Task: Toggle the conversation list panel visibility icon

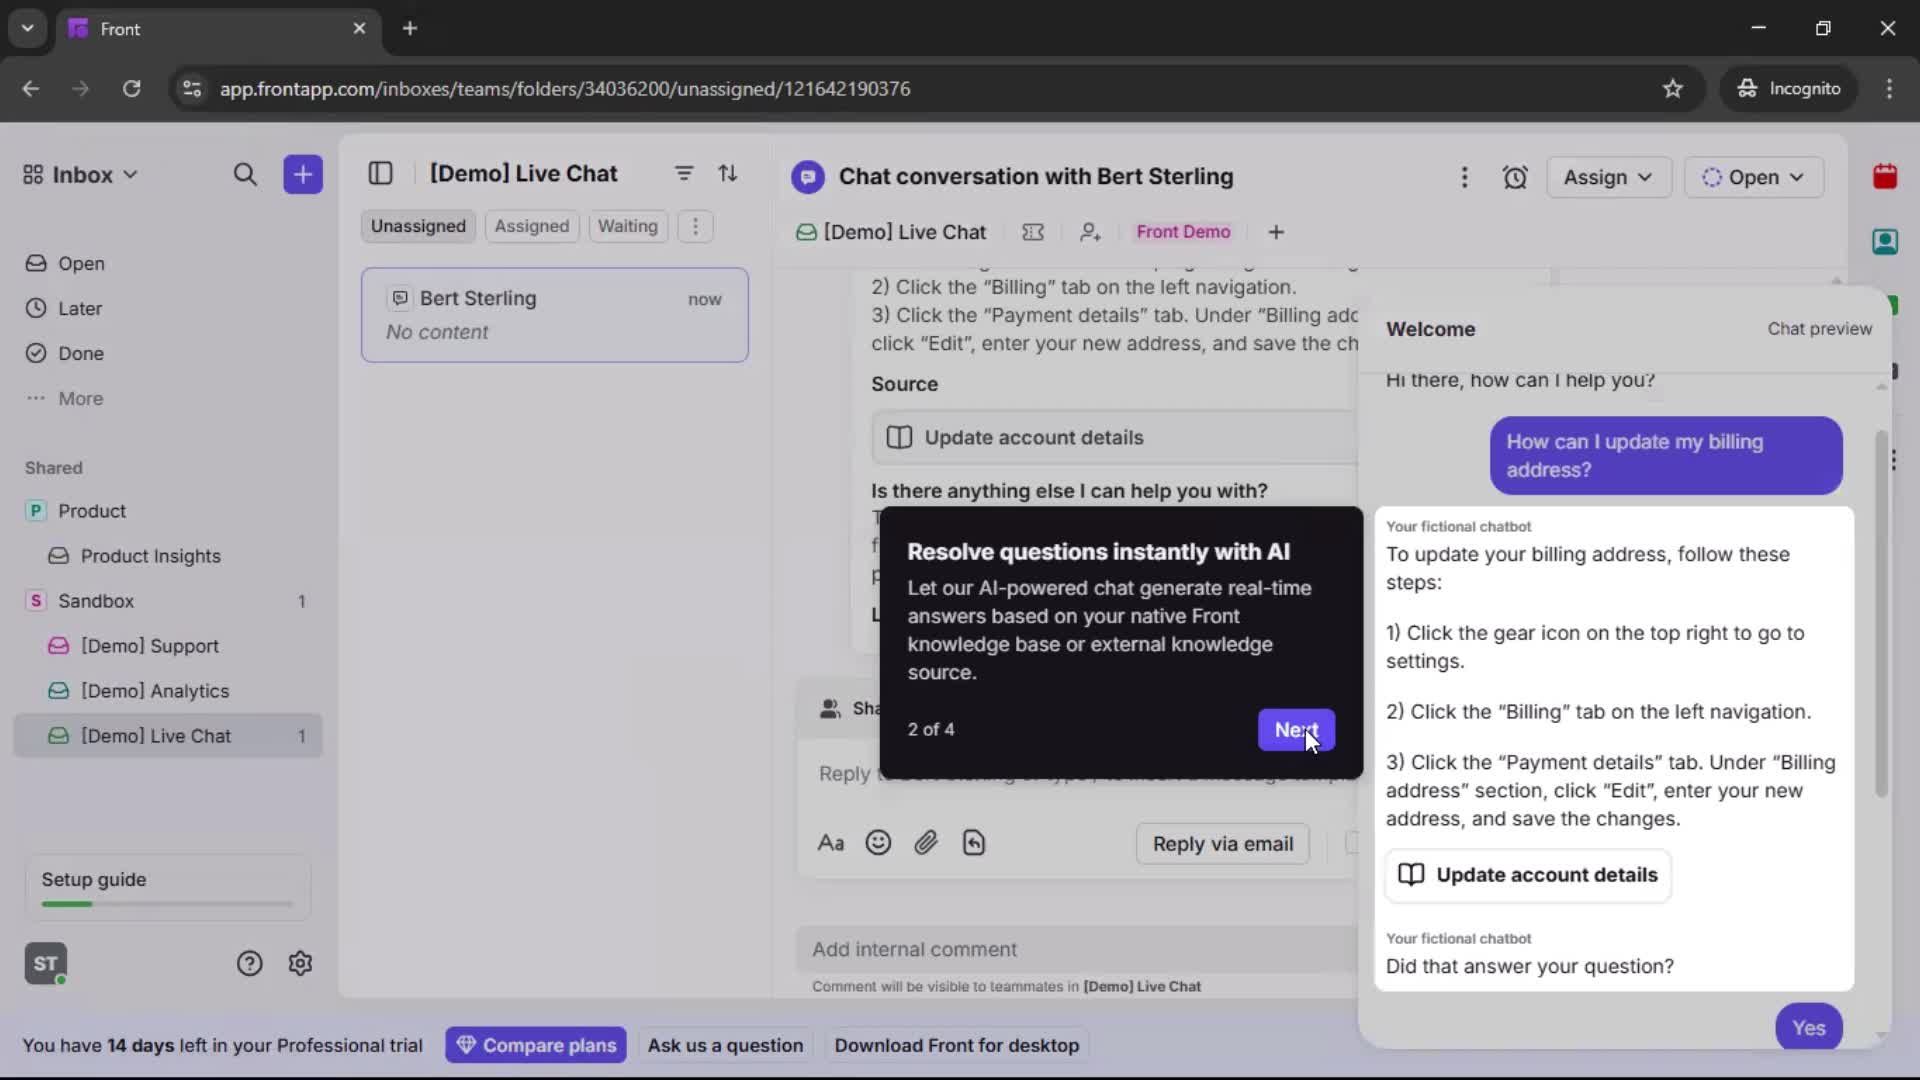Action: tap(381, 174)
